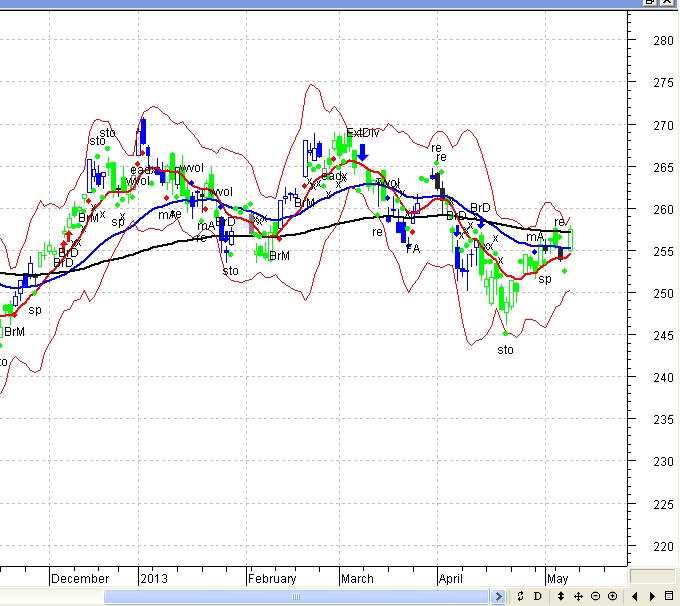Viewport: 680px width, 606px height.
Task: Zoom out with the minus circle icon
Action: (x=595, y=596)
